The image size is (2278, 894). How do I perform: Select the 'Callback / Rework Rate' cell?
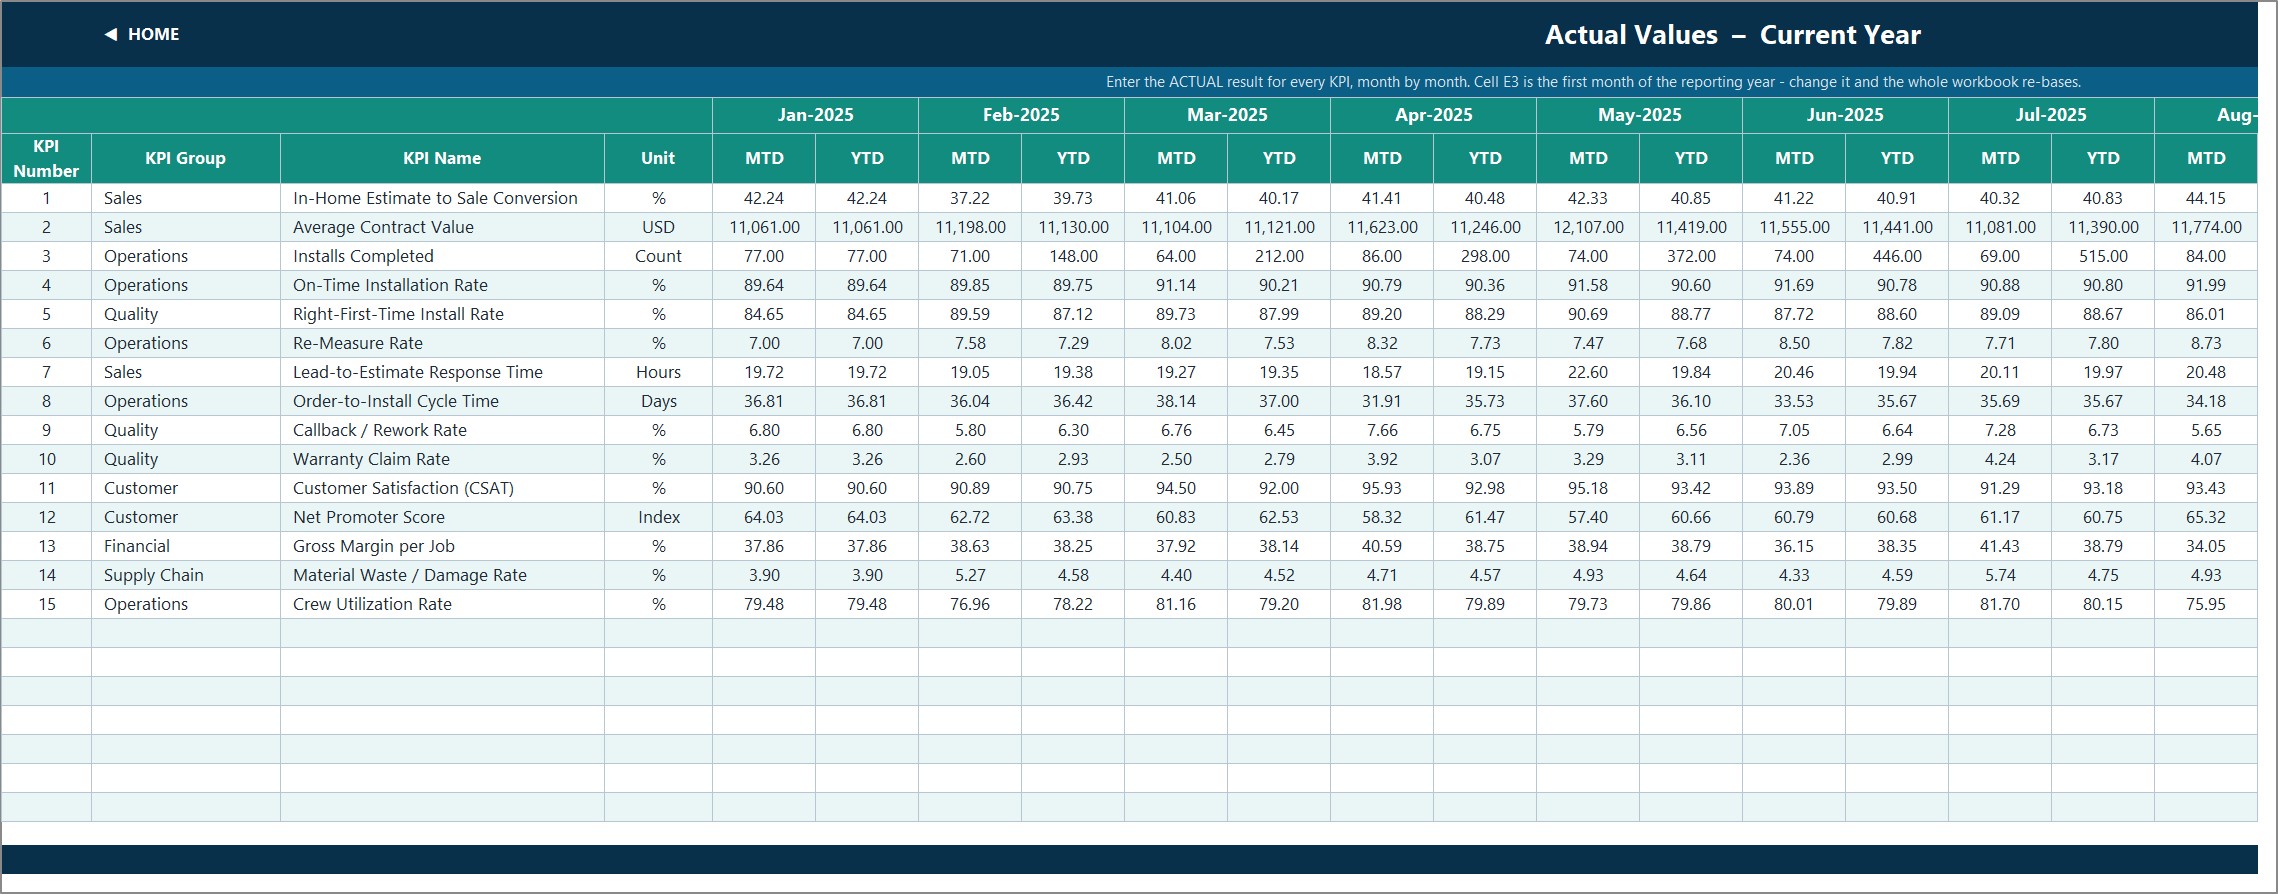[x=442, y=430]
